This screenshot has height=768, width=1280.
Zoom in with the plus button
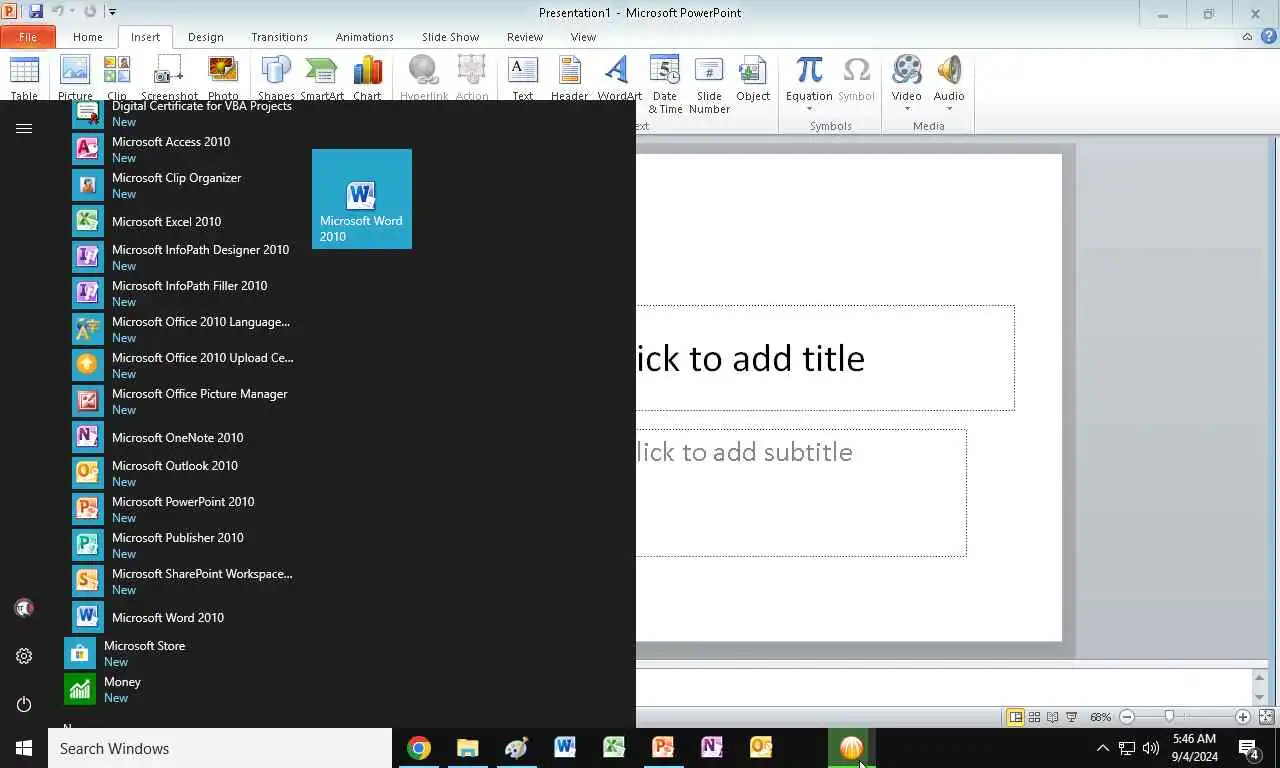click(x=1243, y=717)
